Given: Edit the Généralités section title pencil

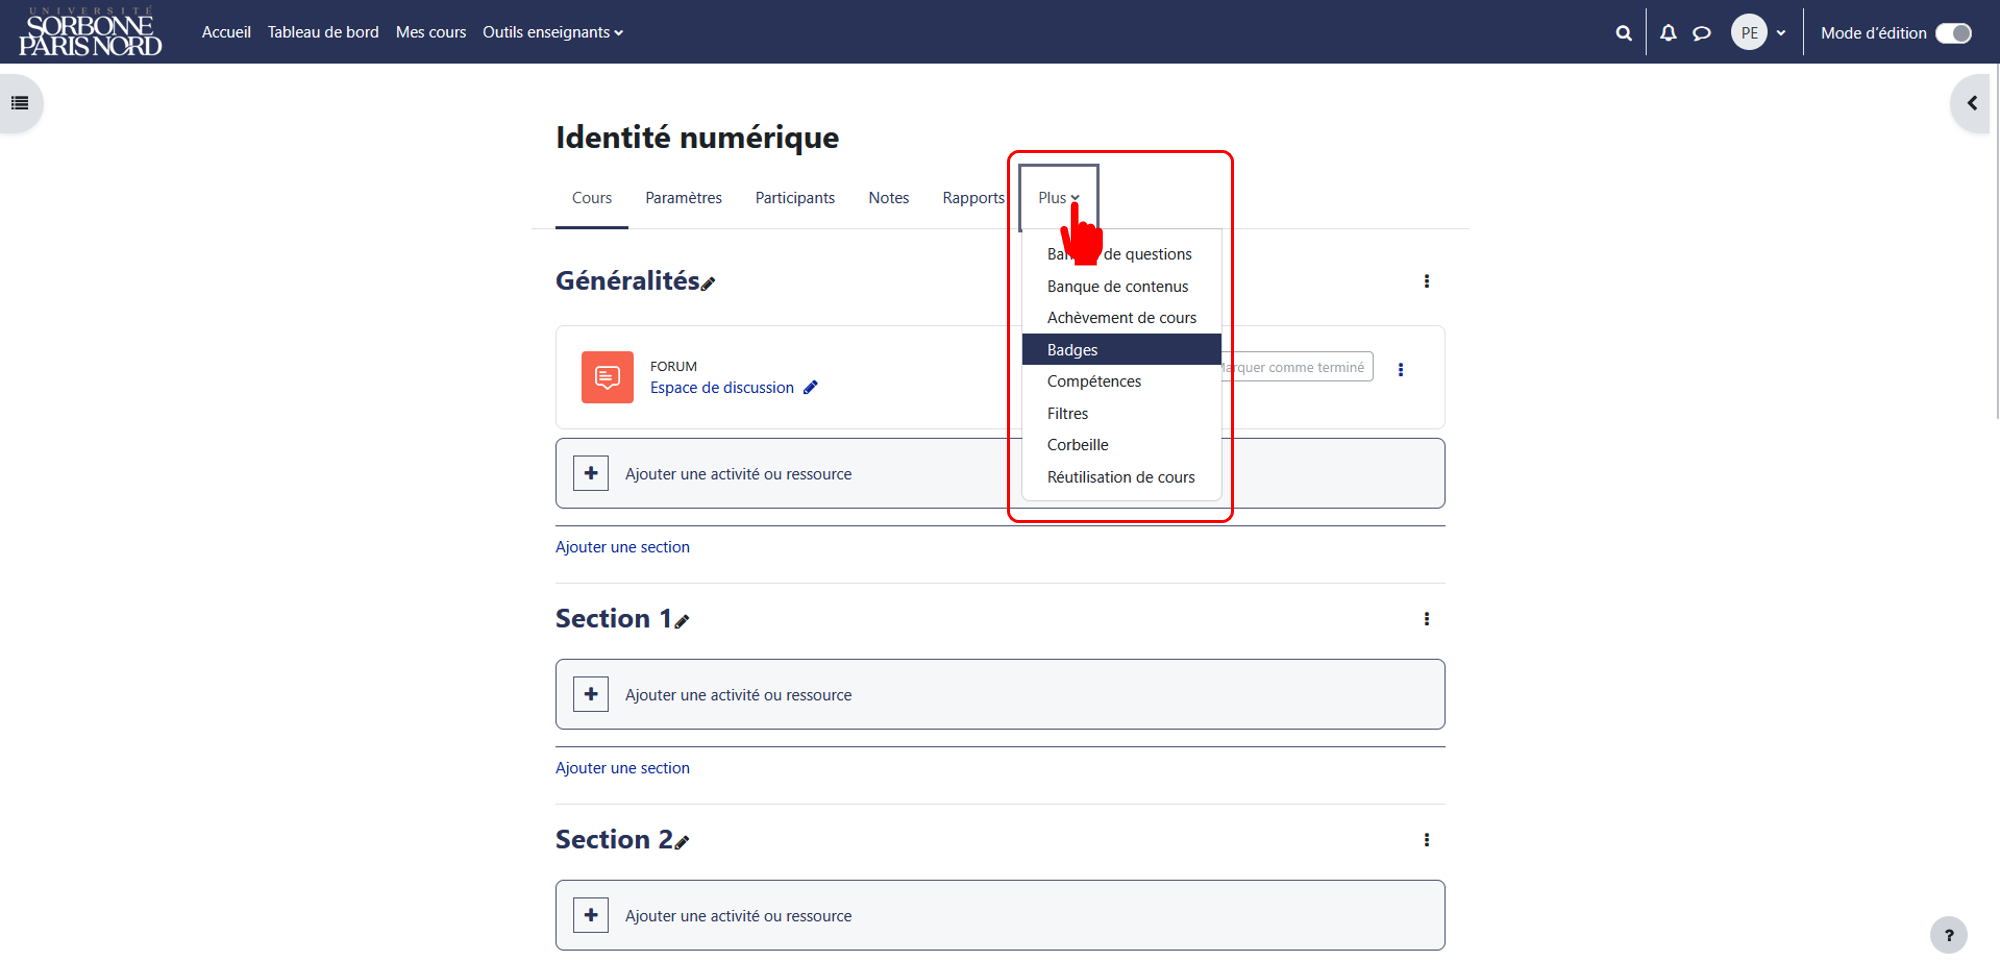Looking at the screenshot, I should [708, 284].
